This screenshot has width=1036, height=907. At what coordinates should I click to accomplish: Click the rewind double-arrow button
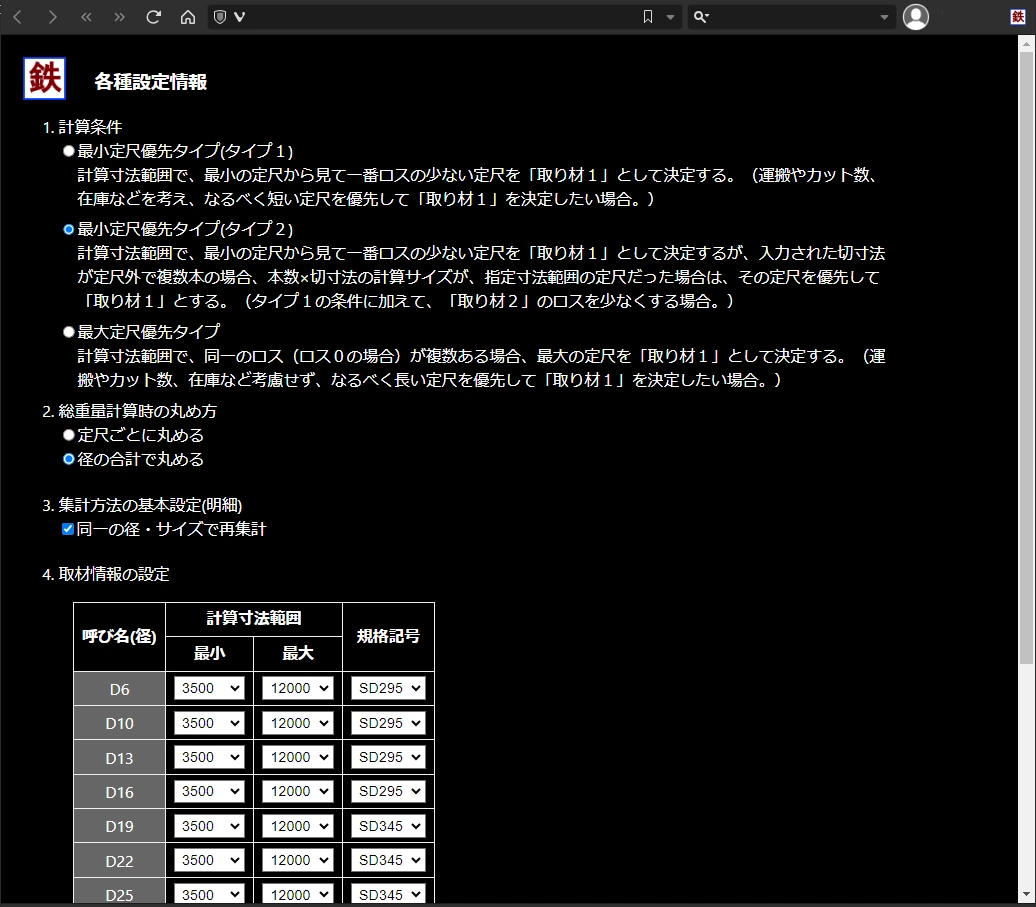pyautogui.click(x=86, y=17)
